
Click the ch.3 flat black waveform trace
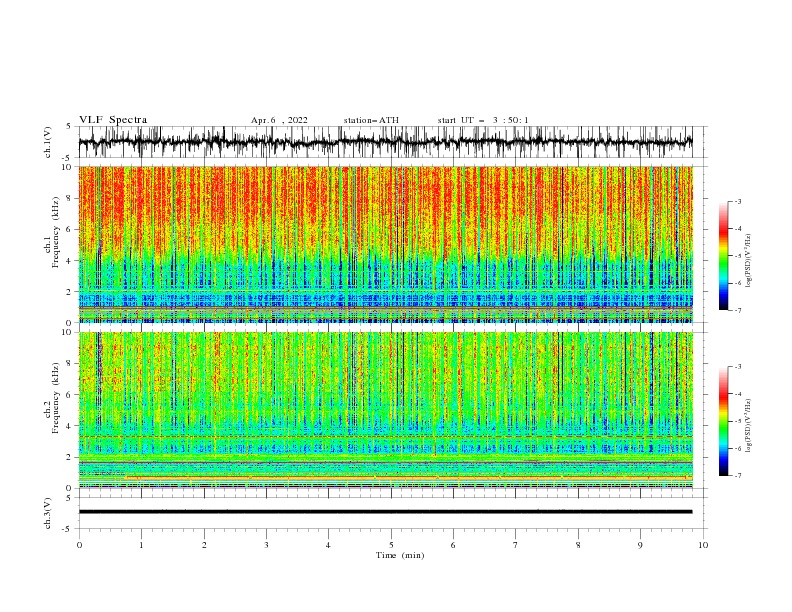coord(385,512)
